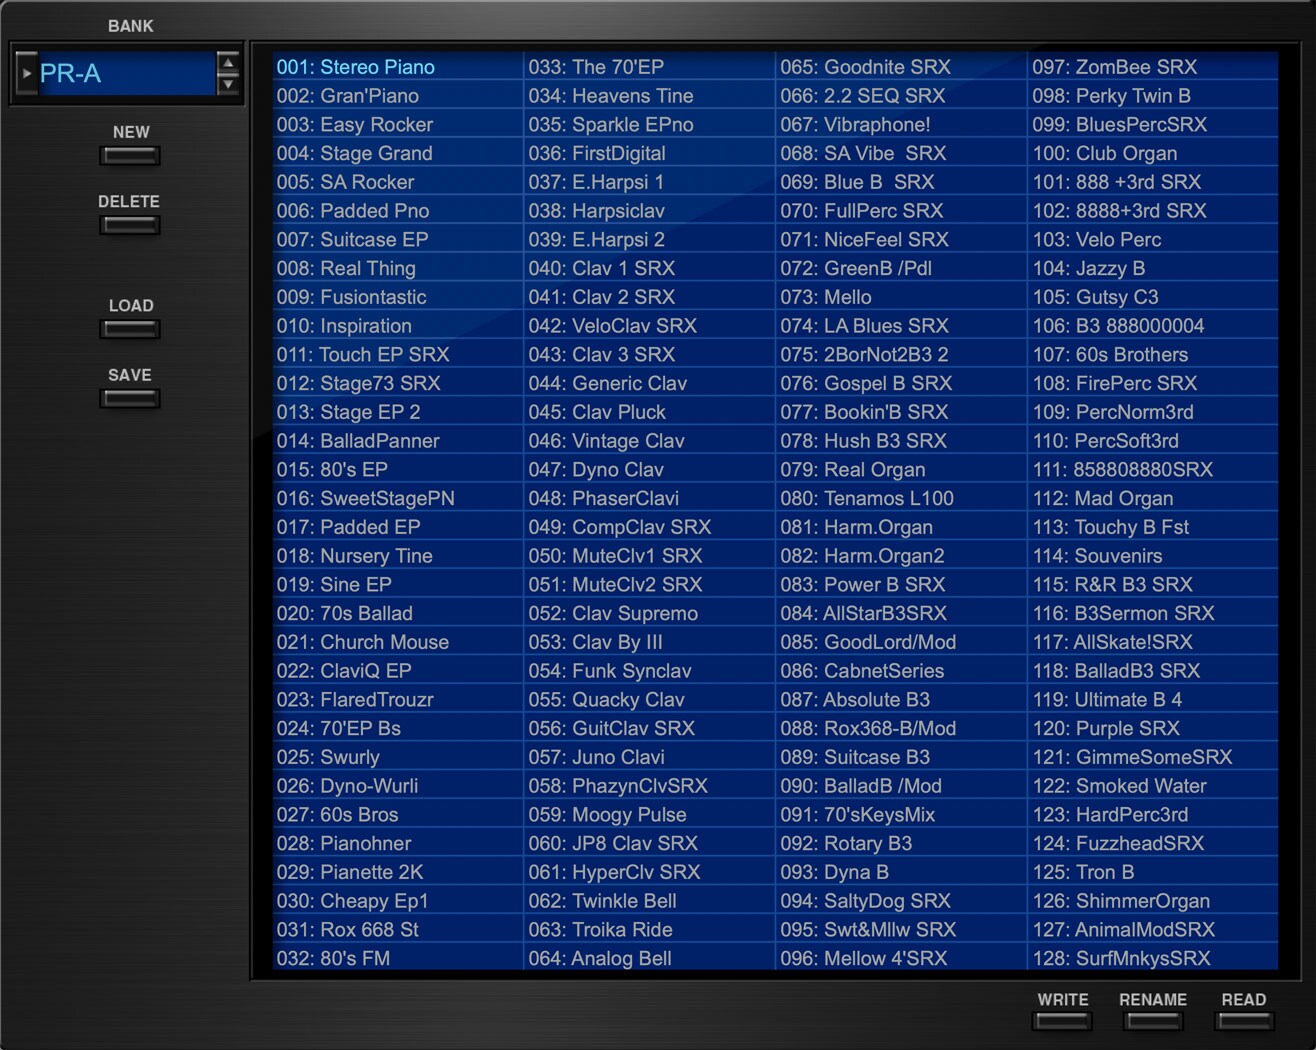Click the bank up arrow stepper
Image resolution: width=1316 pixels, height=1050 pixels.
pyautogui.click(x=228, y=64)
